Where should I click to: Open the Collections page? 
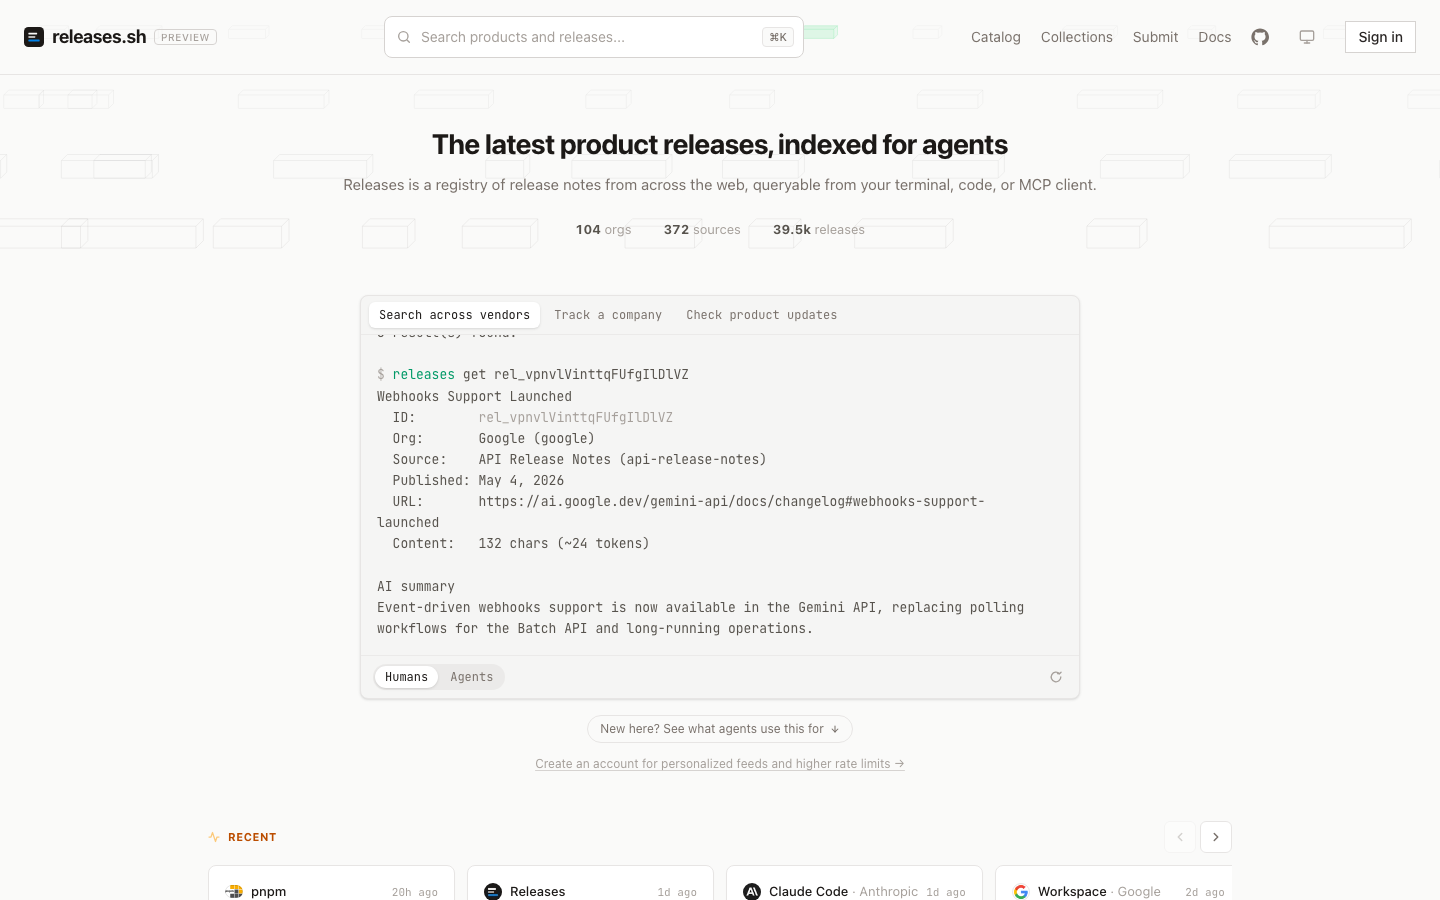(x=1077, y=37)
